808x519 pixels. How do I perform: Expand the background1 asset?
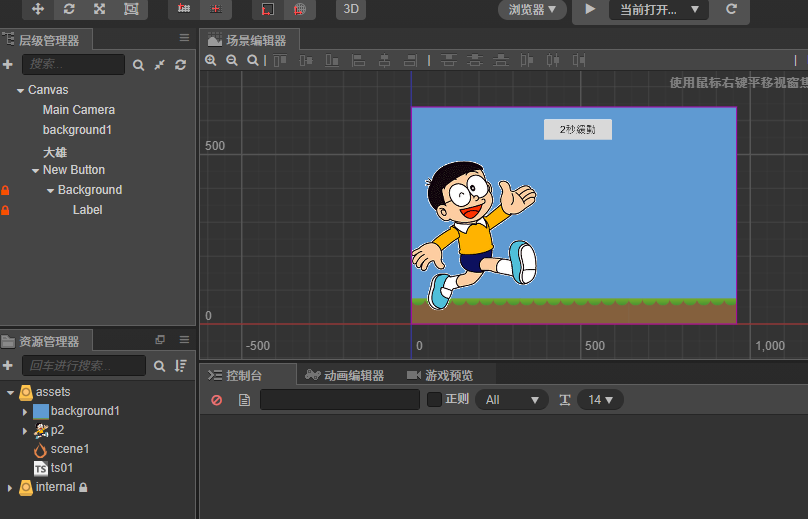[25, 412]
